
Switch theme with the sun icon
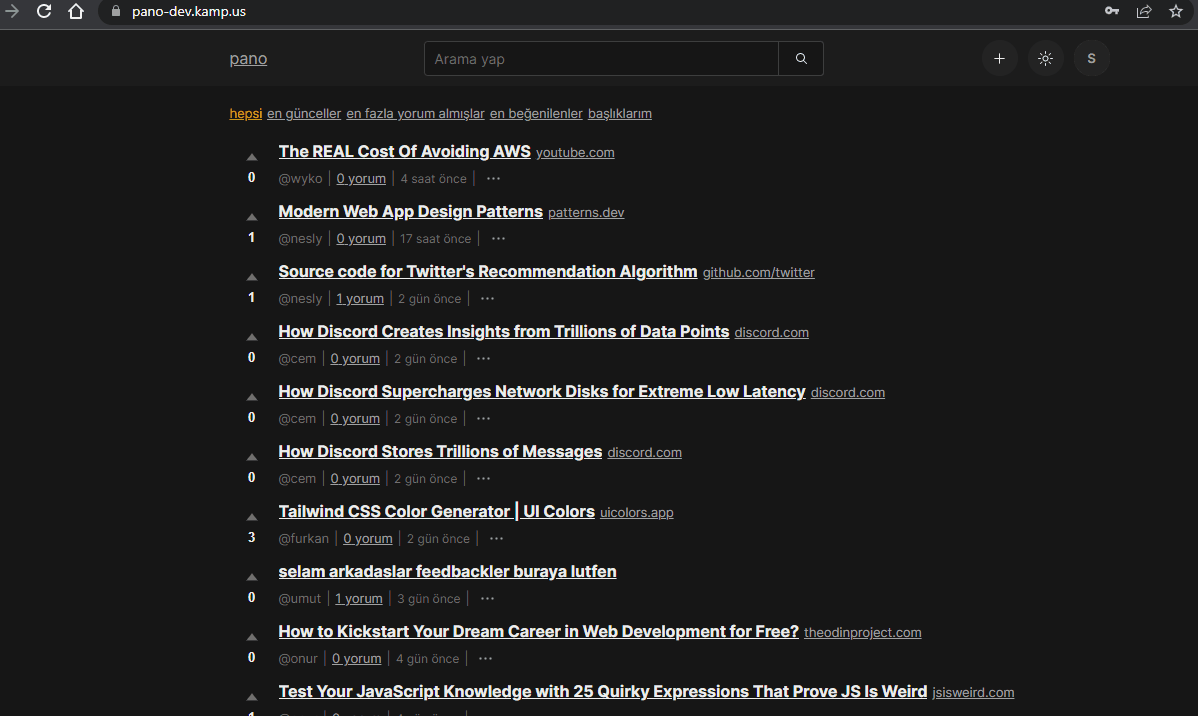1045,58
